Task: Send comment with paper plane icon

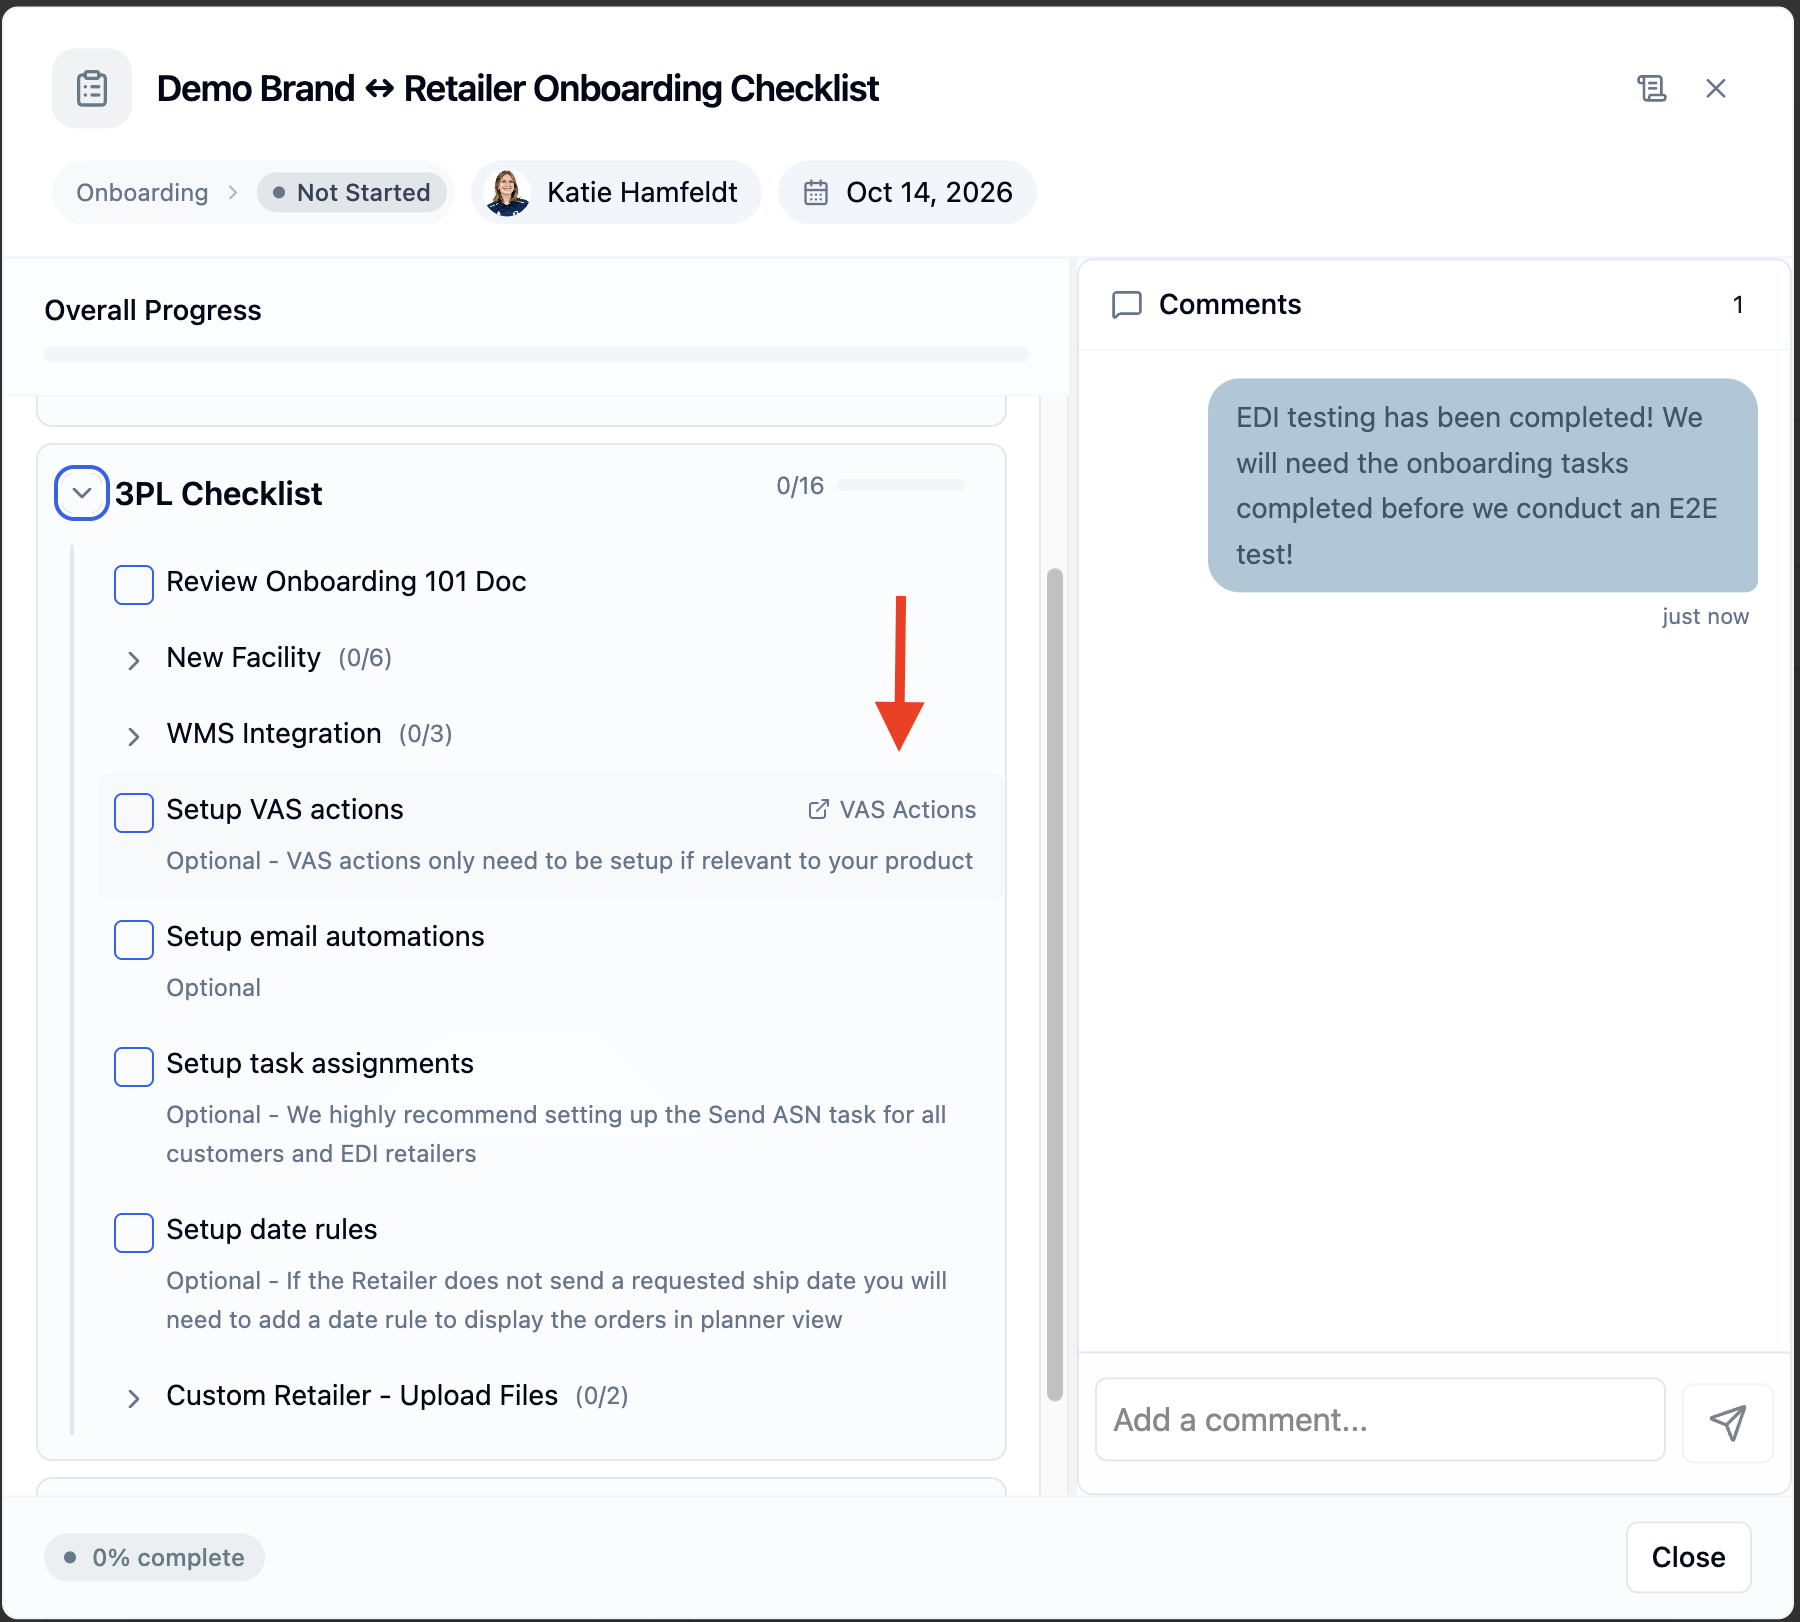Action: [1727, 1421]
